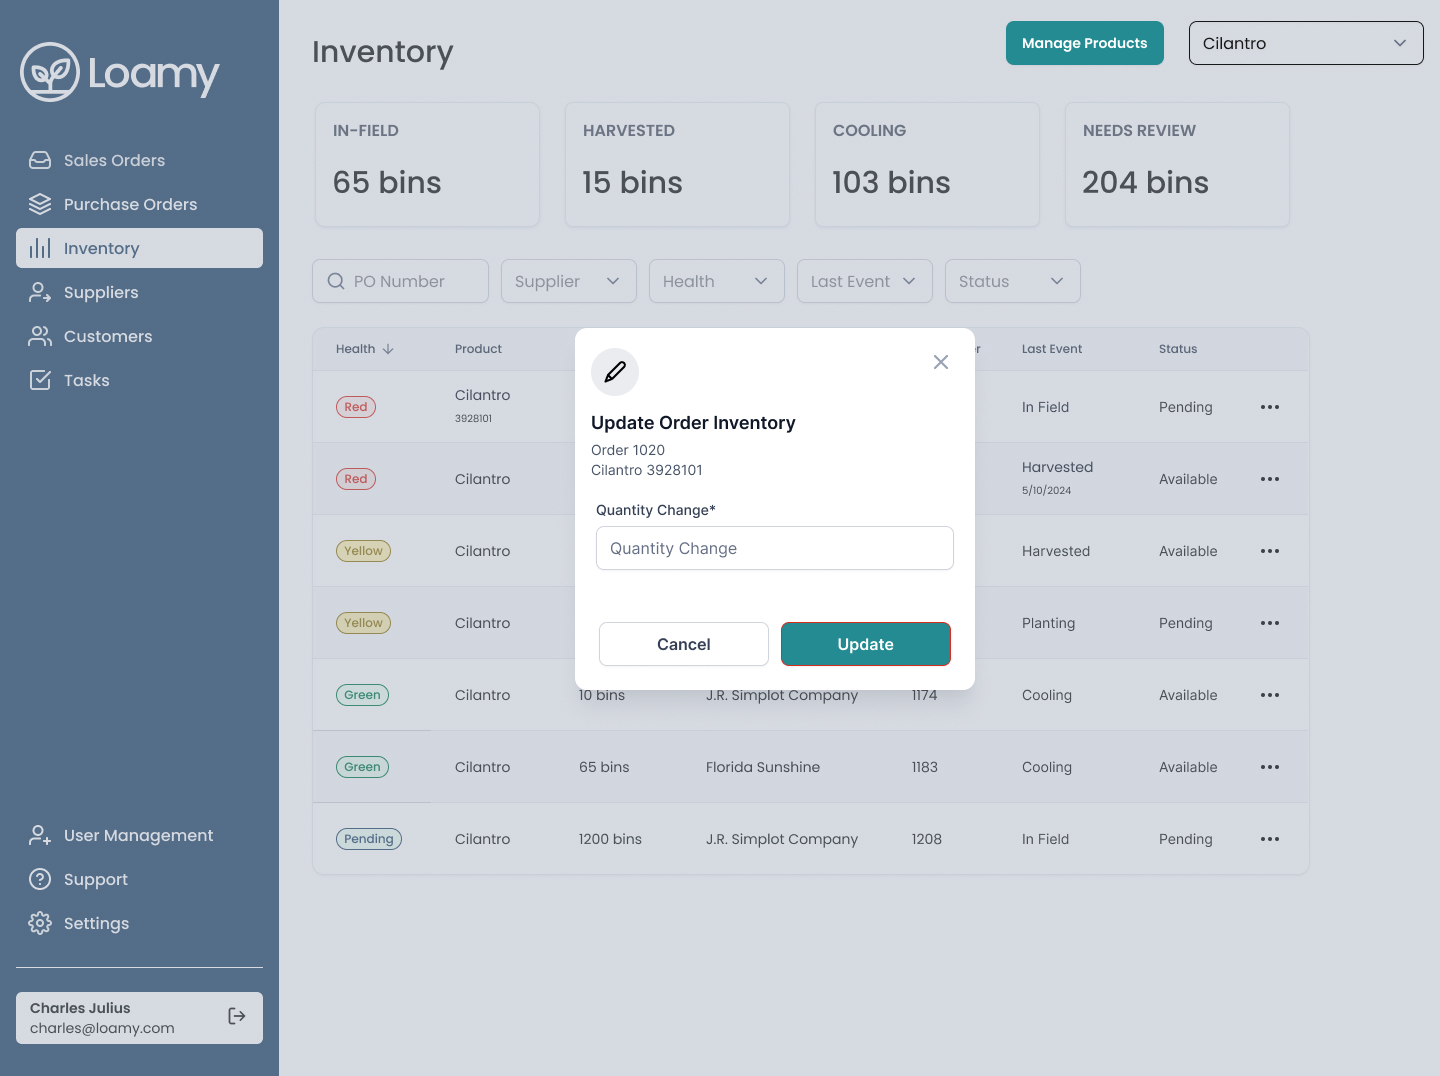
Task: Open User Management
Action: coord(139,835)
